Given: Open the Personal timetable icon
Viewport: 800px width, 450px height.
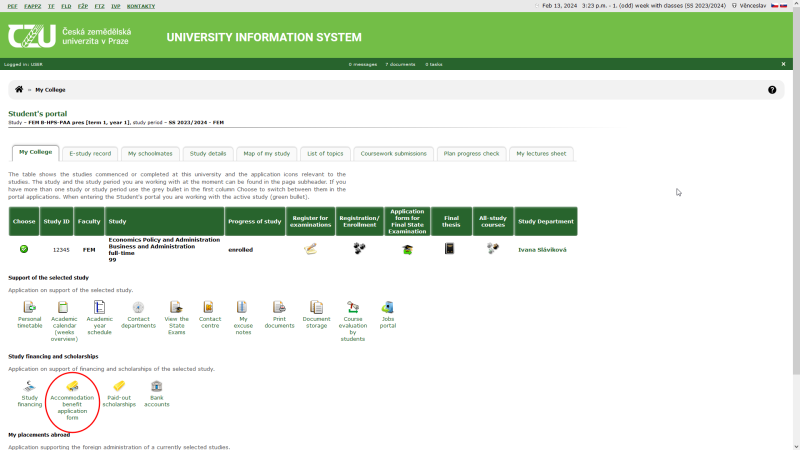Looking at the screenshot, I should [29, 307].
